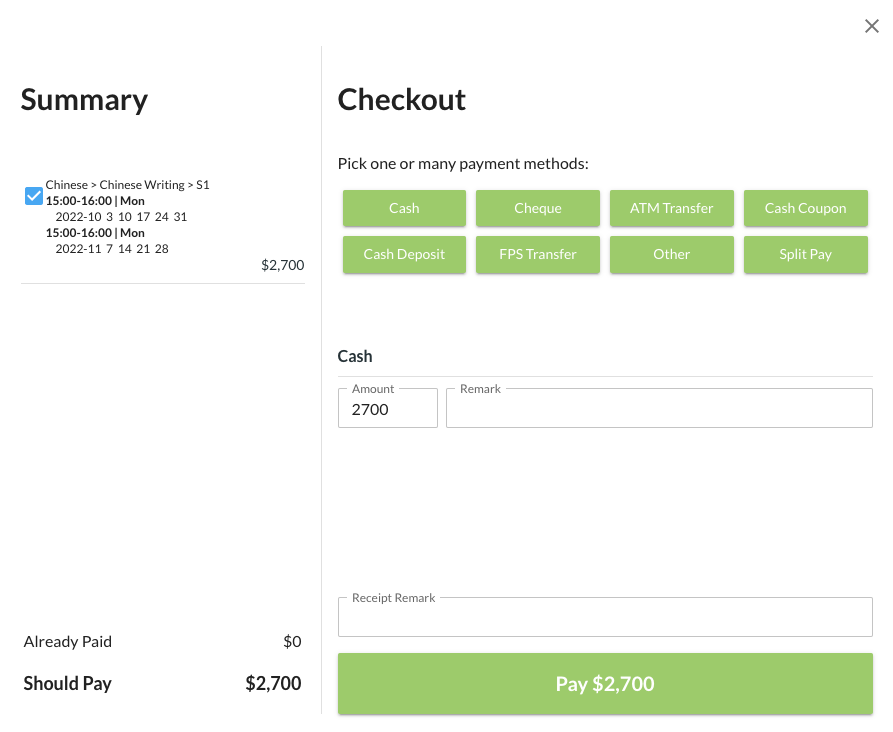The height and width of the screenshot is (732, 893).
Task: Select FPS Transfer payment method
Action: (x=538, y=254)
